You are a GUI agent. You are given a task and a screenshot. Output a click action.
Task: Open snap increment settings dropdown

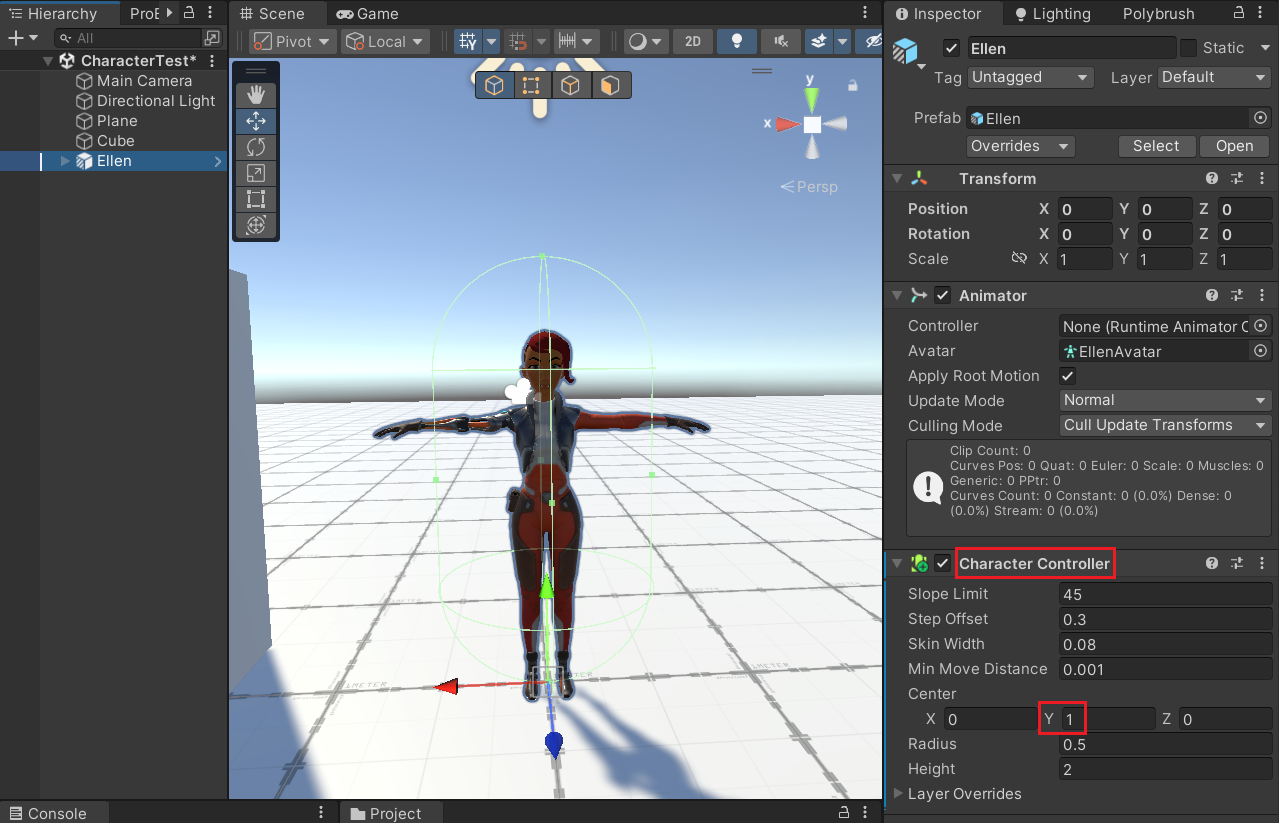pos(576,42)
